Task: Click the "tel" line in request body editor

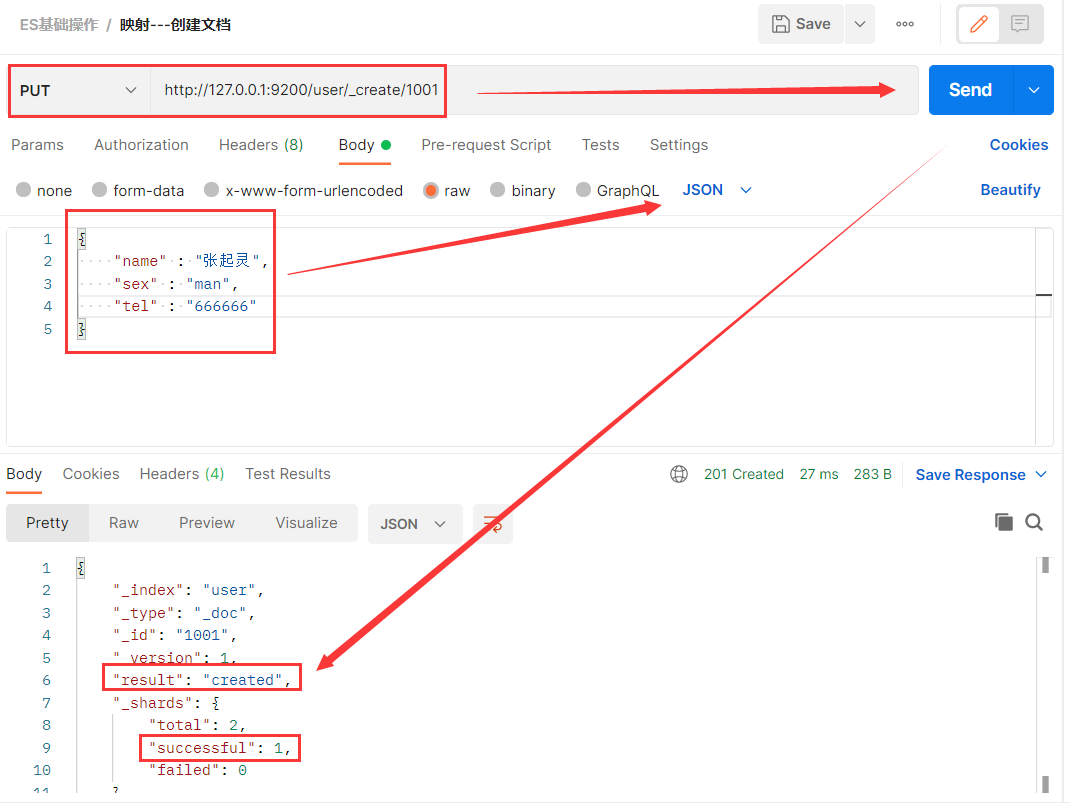Action: 185,306
